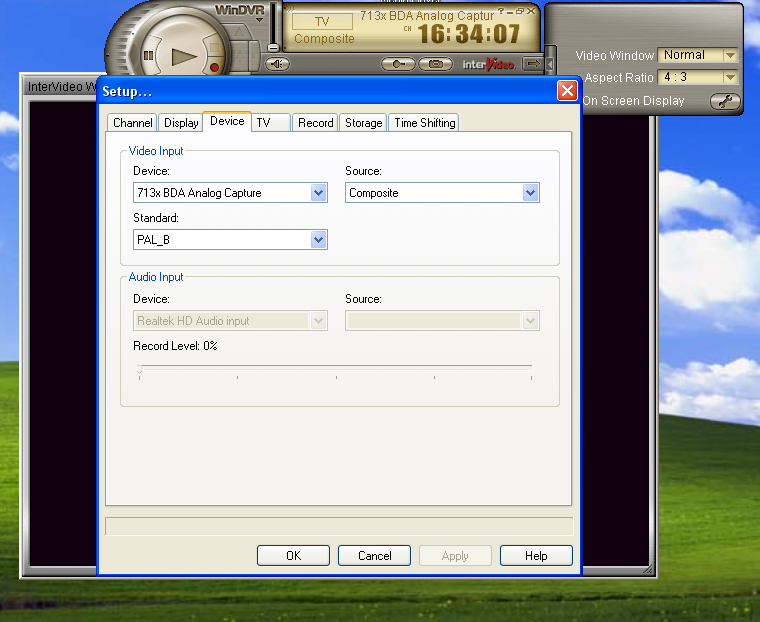
Task: Start playback with the WinDVR play button
Action: [x=183, y=57]
